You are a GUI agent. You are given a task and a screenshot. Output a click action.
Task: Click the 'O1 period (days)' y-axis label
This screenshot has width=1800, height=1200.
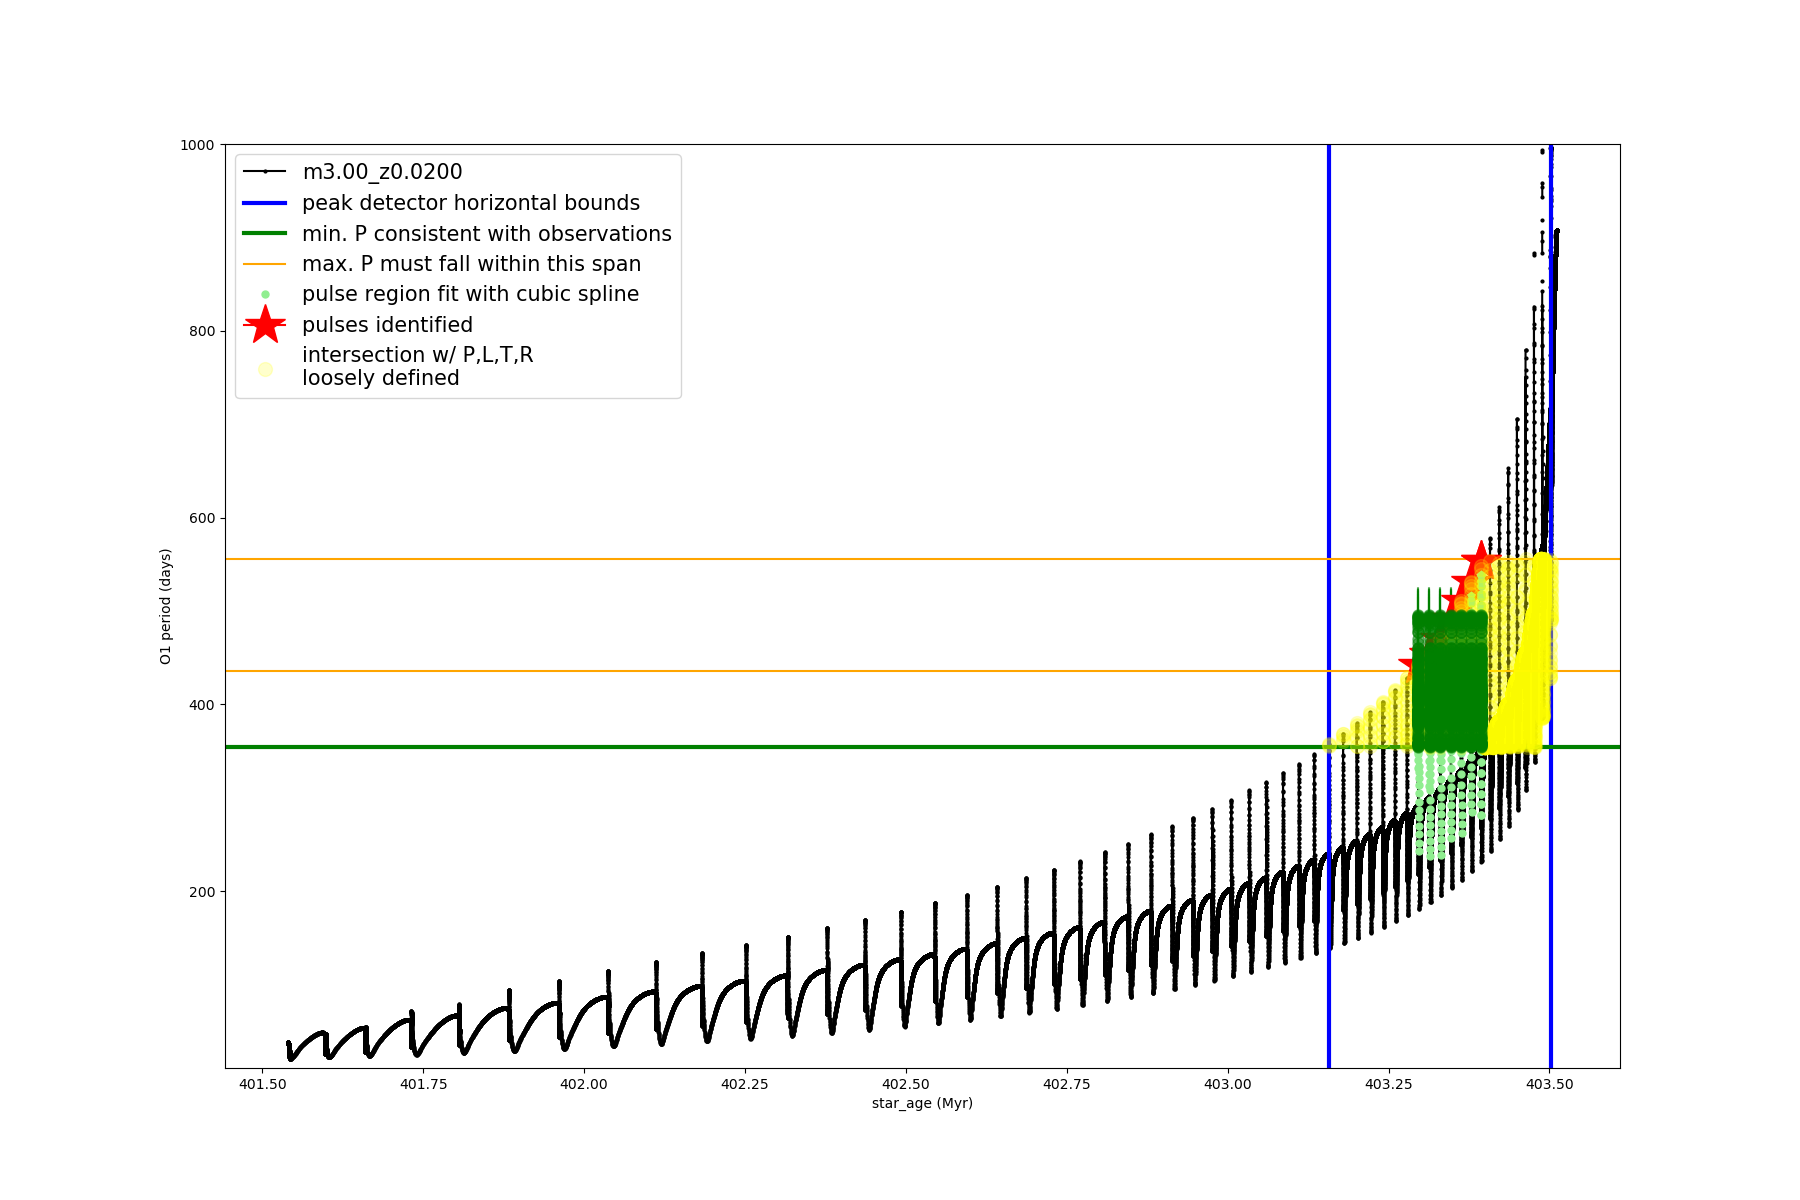(166, 606)
